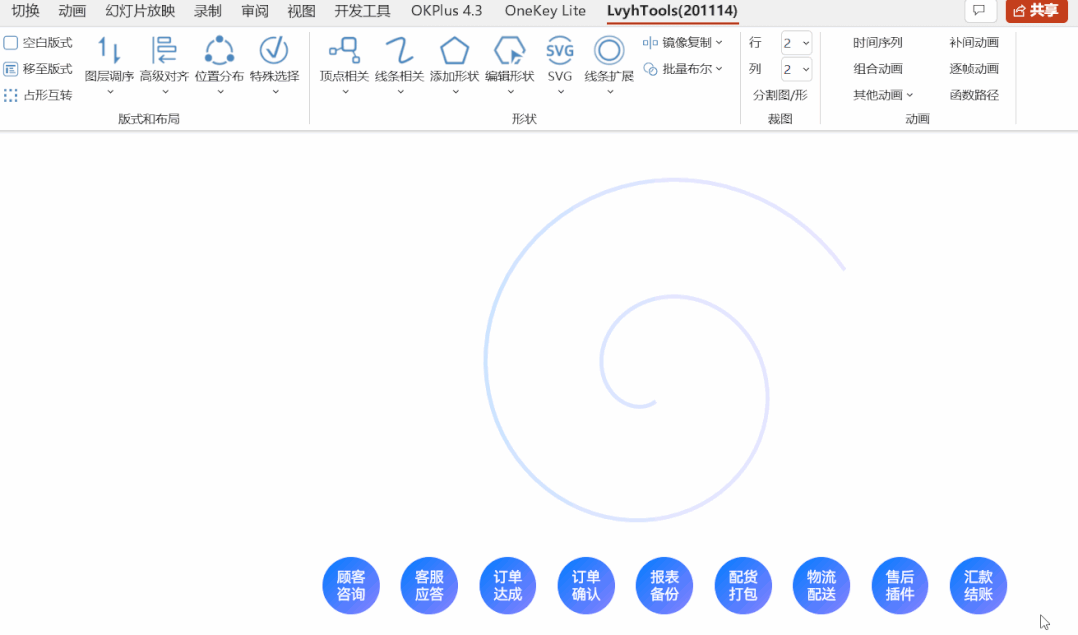
Task: Expand the 编辑形状 dropdown arrow
Action: tap(510, 92)
